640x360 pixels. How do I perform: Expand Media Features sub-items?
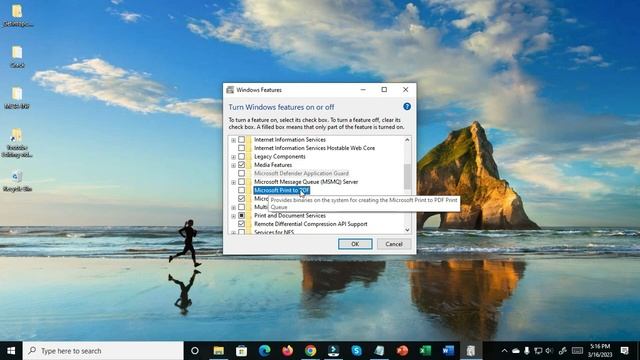[233, 165]
